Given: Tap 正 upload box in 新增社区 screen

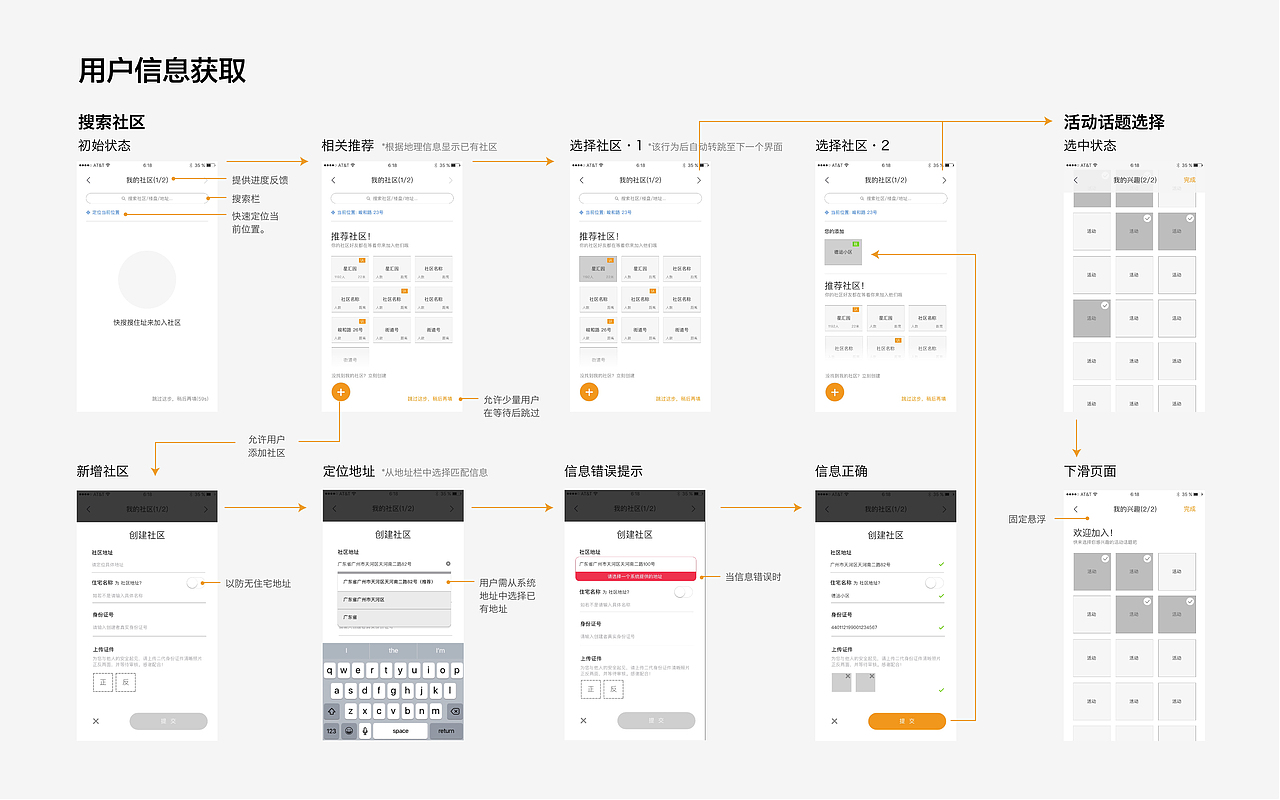Looking at the screenshot, I should click(103, 683).
